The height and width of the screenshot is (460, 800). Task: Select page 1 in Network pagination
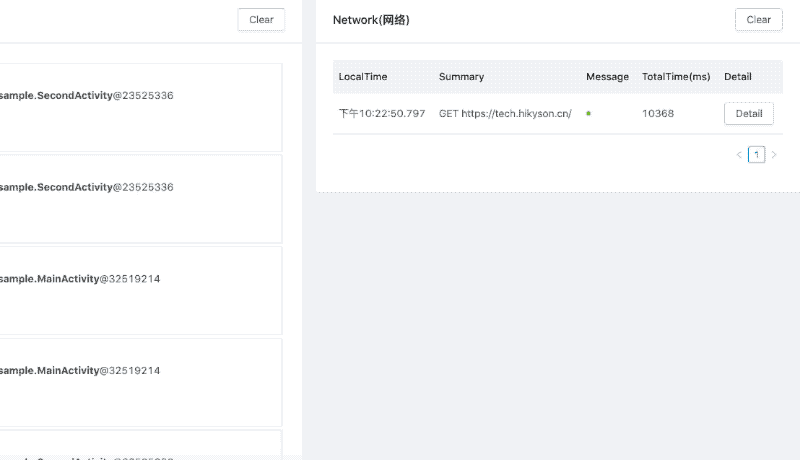pyautogui.click(x=757, y=155)
